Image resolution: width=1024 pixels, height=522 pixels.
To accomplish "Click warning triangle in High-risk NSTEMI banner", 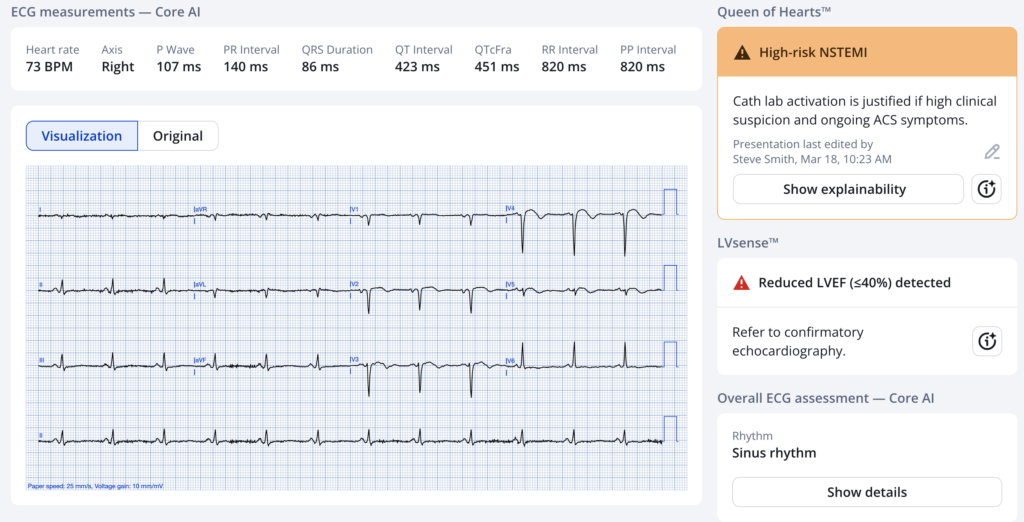I will pos(742,52).
